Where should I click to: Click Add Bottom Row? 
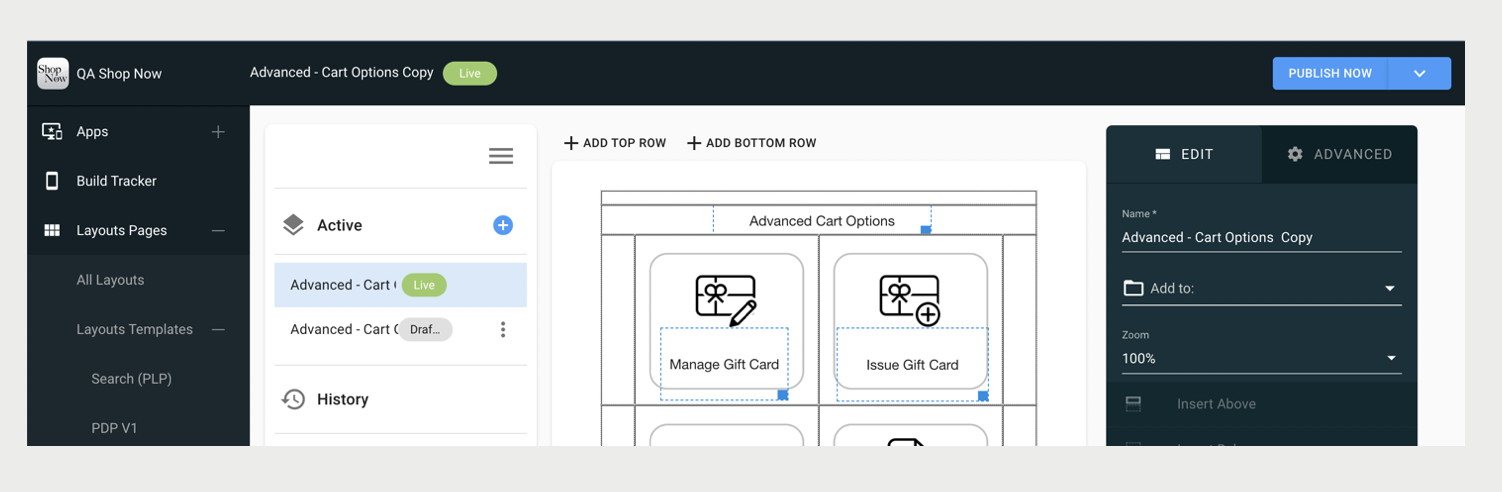[752, 143]
